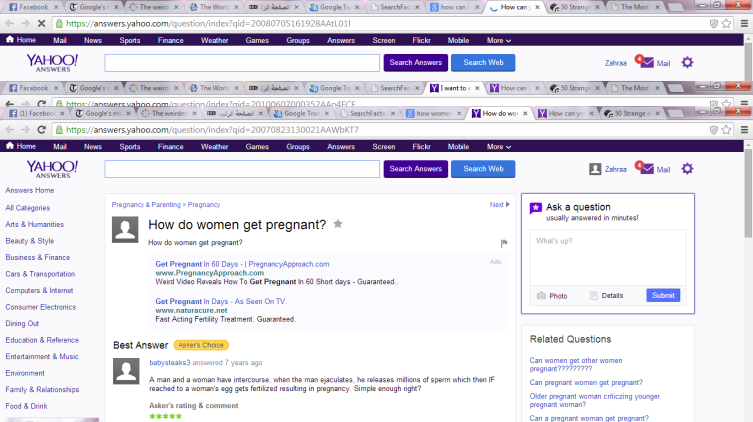Screen dimensions: 753x422
Task: Flag the question as inappropriate
Action: (504, 243)
